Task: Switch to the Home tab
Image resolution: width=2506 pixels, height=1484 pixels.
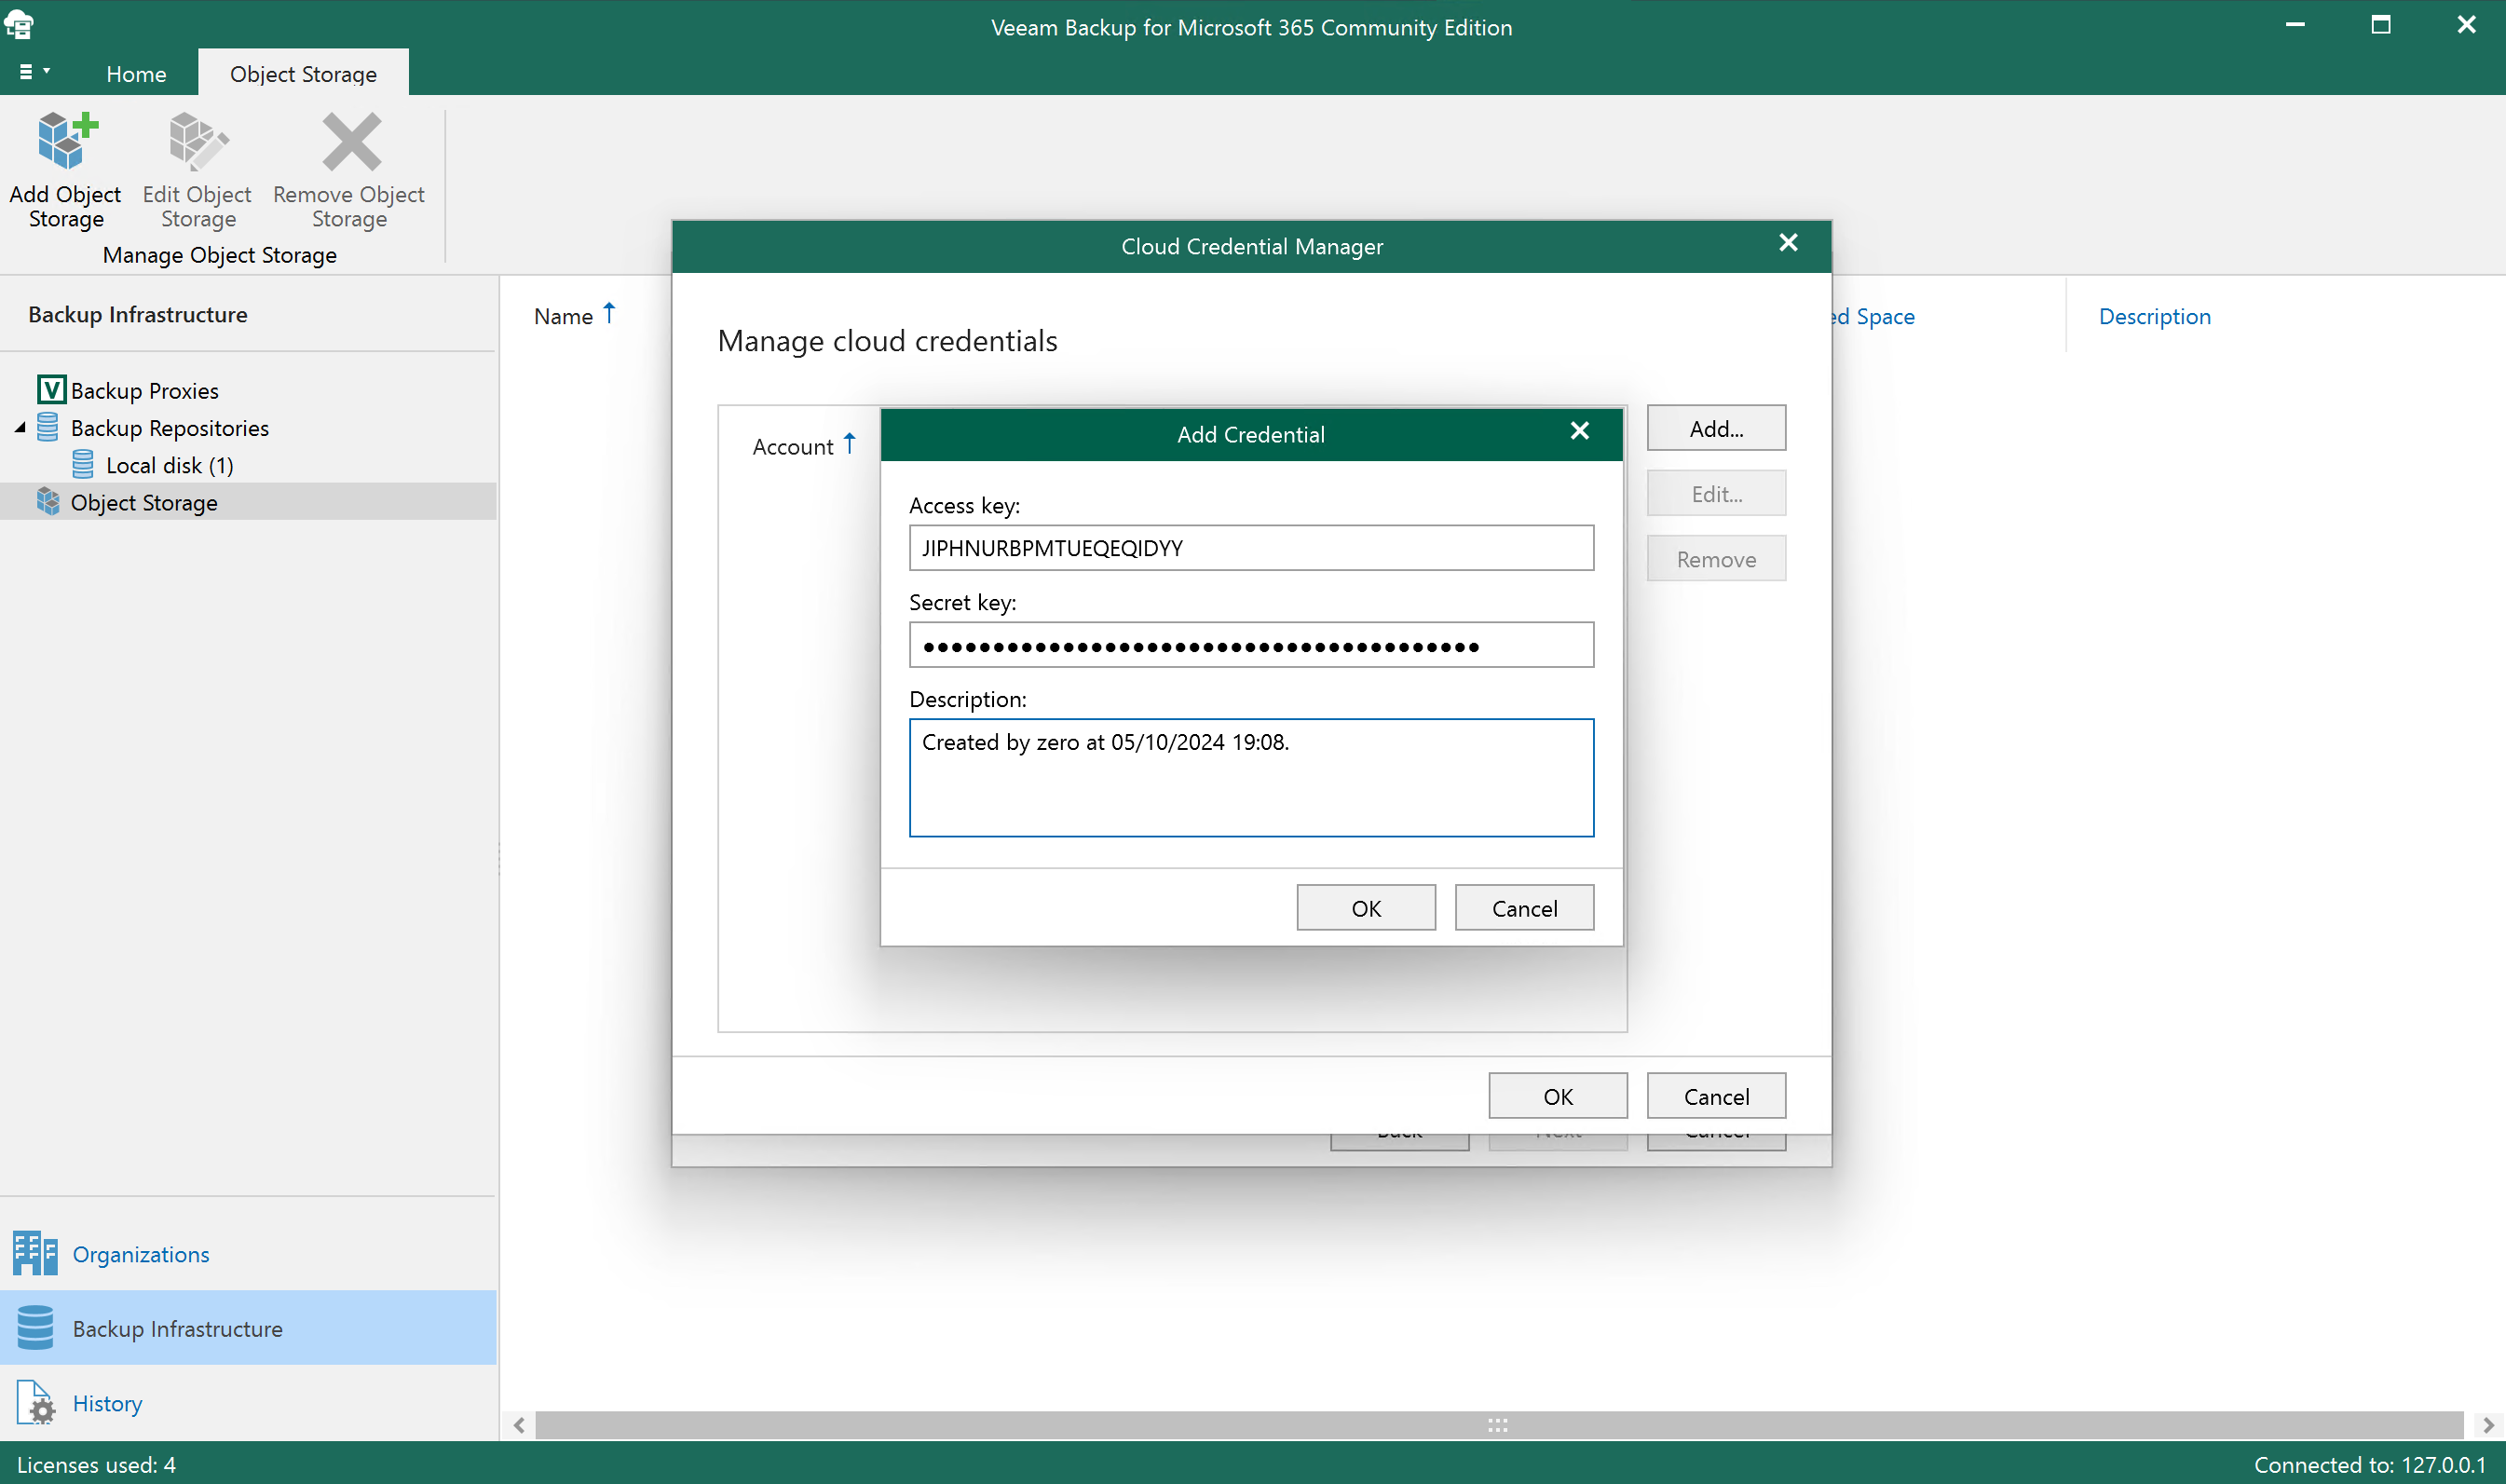Action: [x=136, y=73]
